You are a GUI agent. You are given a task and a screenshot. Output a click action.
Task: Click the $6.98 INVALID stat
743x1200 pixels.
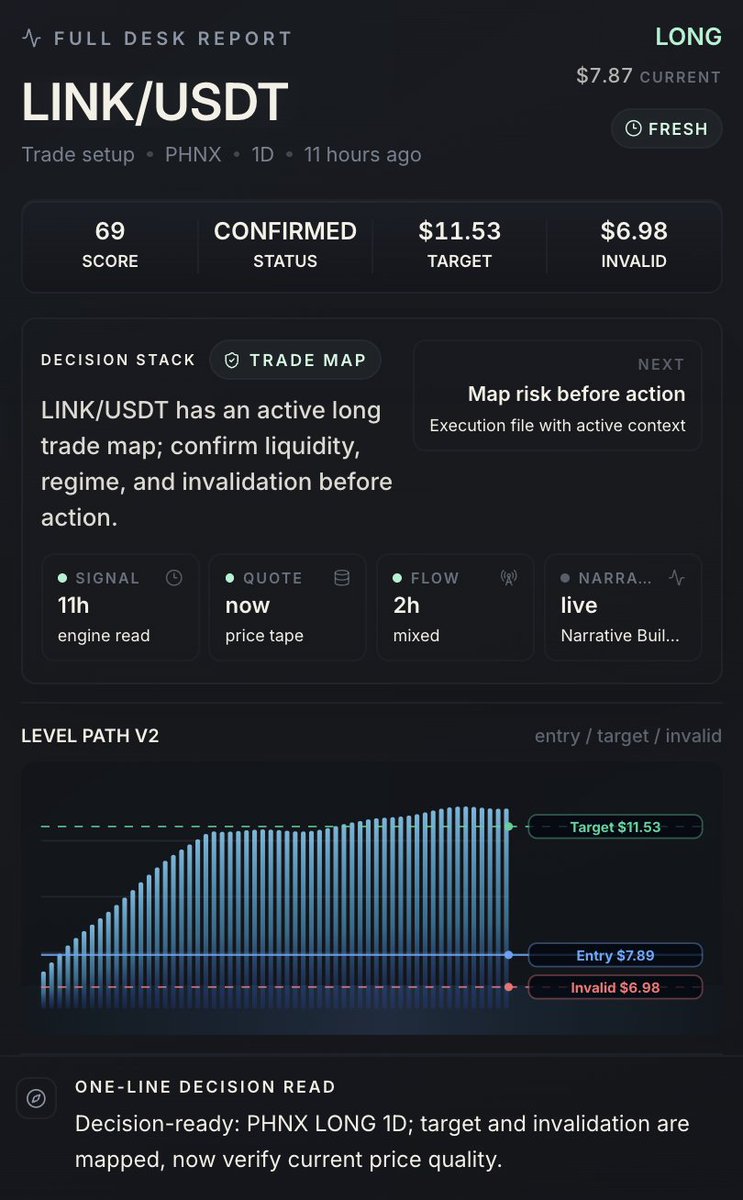point(634,245)
